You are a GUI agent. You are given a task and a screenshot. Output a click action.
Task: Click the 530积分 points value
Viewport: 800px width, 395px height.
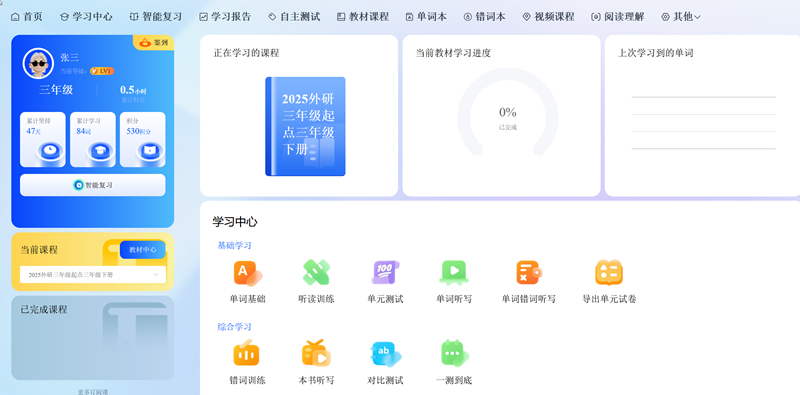click(x=139, y=131)
